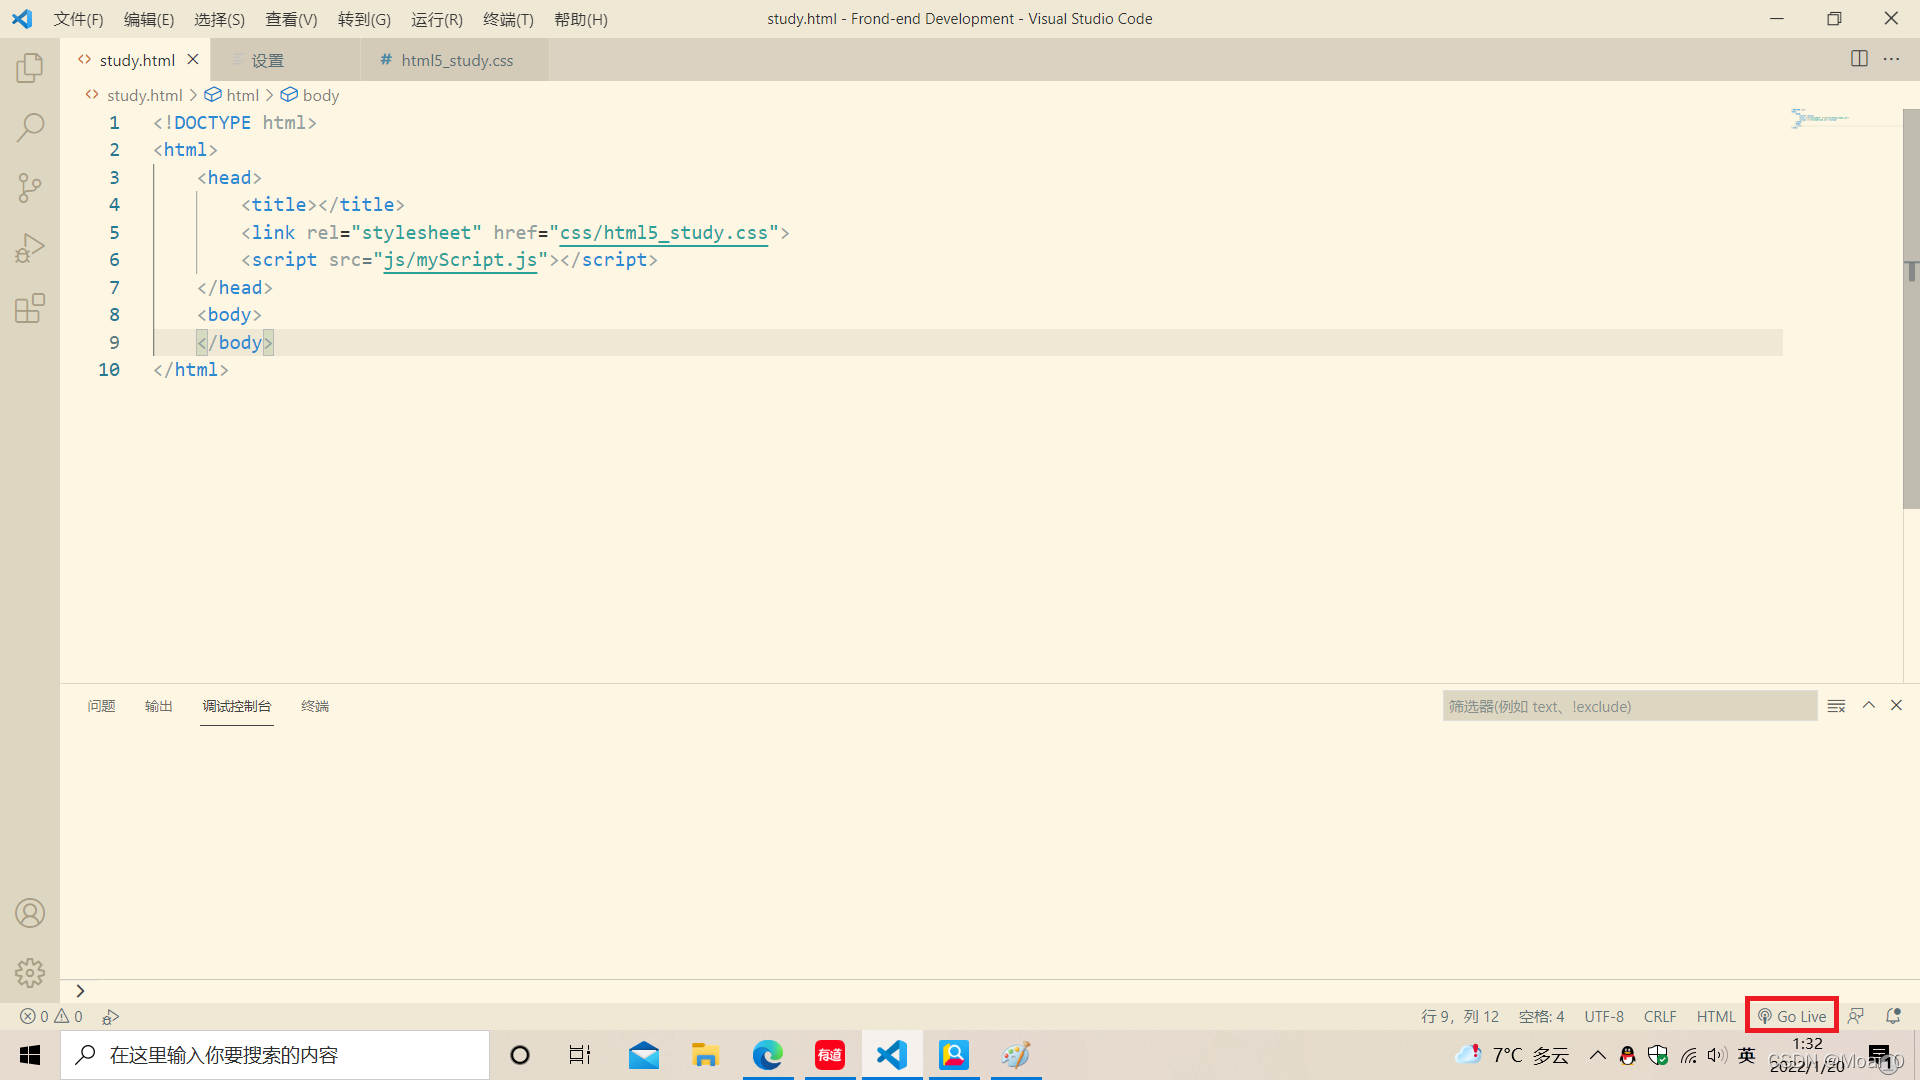Open the Manage gear icon

(x=30, y=973)
